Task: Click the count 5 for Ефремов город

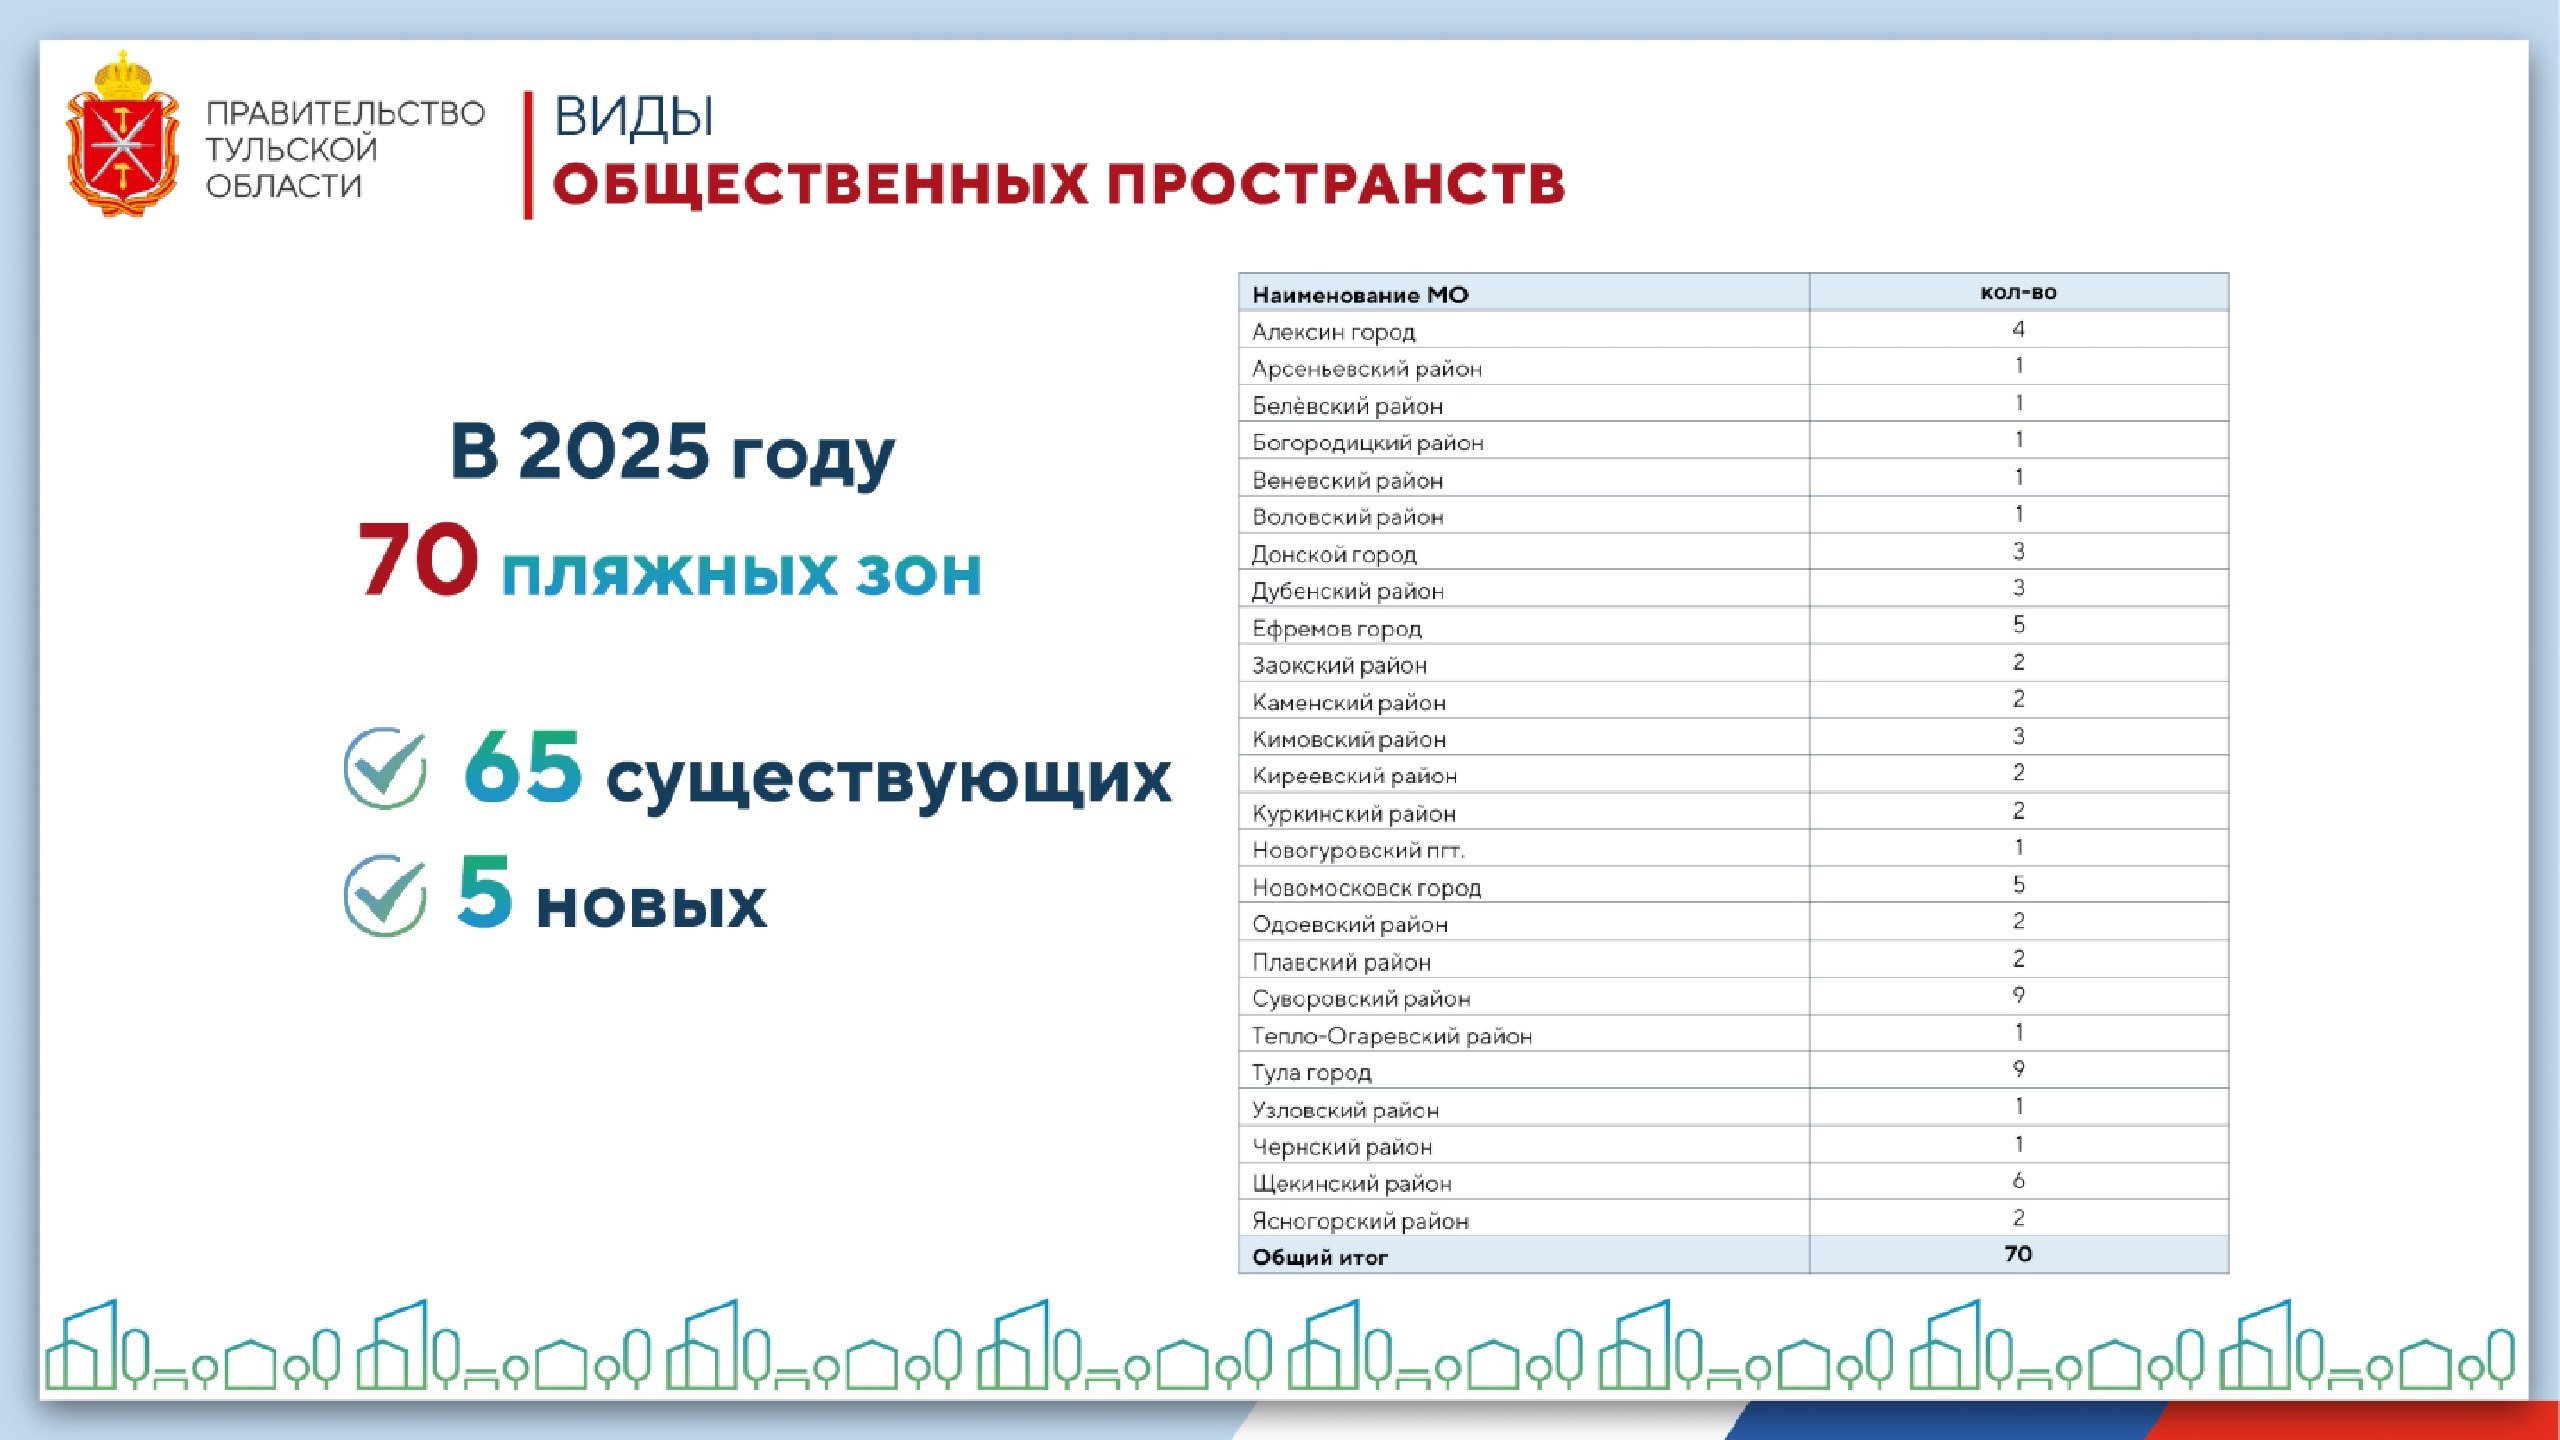Action: pos(2019,624)
